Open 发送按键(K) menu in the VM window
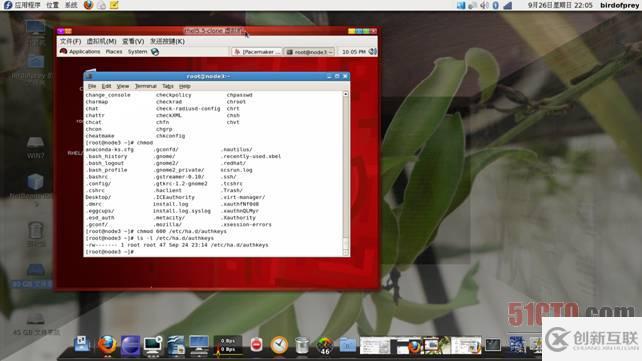 tap(167, 41)
